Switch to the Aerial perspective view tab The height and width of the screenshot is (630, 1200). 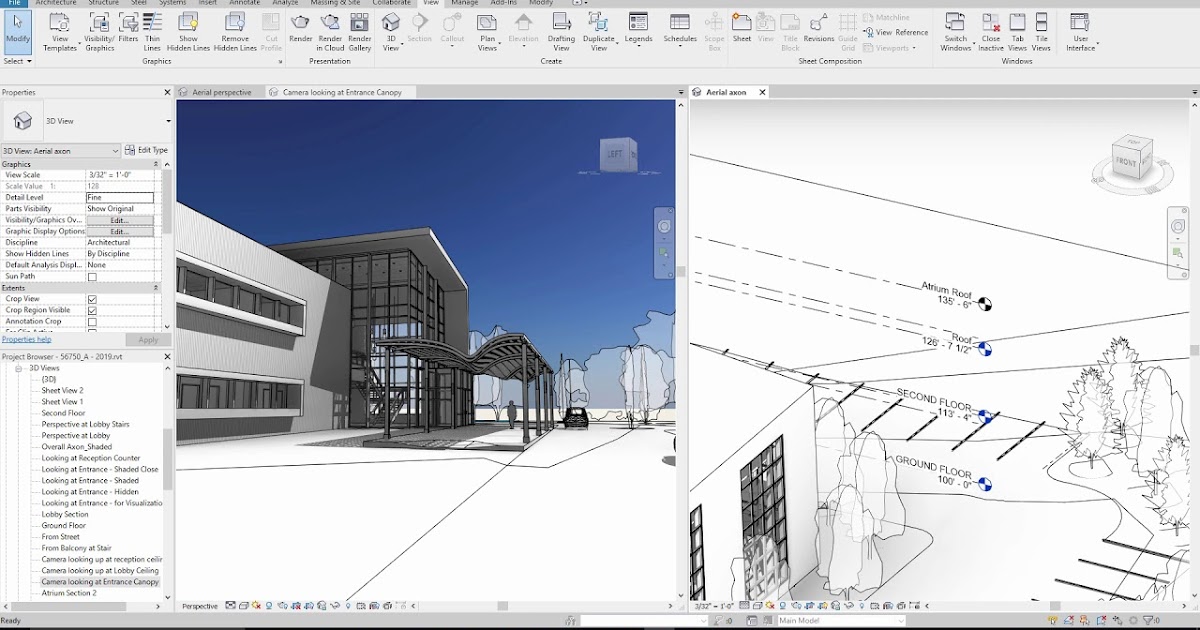220,91
